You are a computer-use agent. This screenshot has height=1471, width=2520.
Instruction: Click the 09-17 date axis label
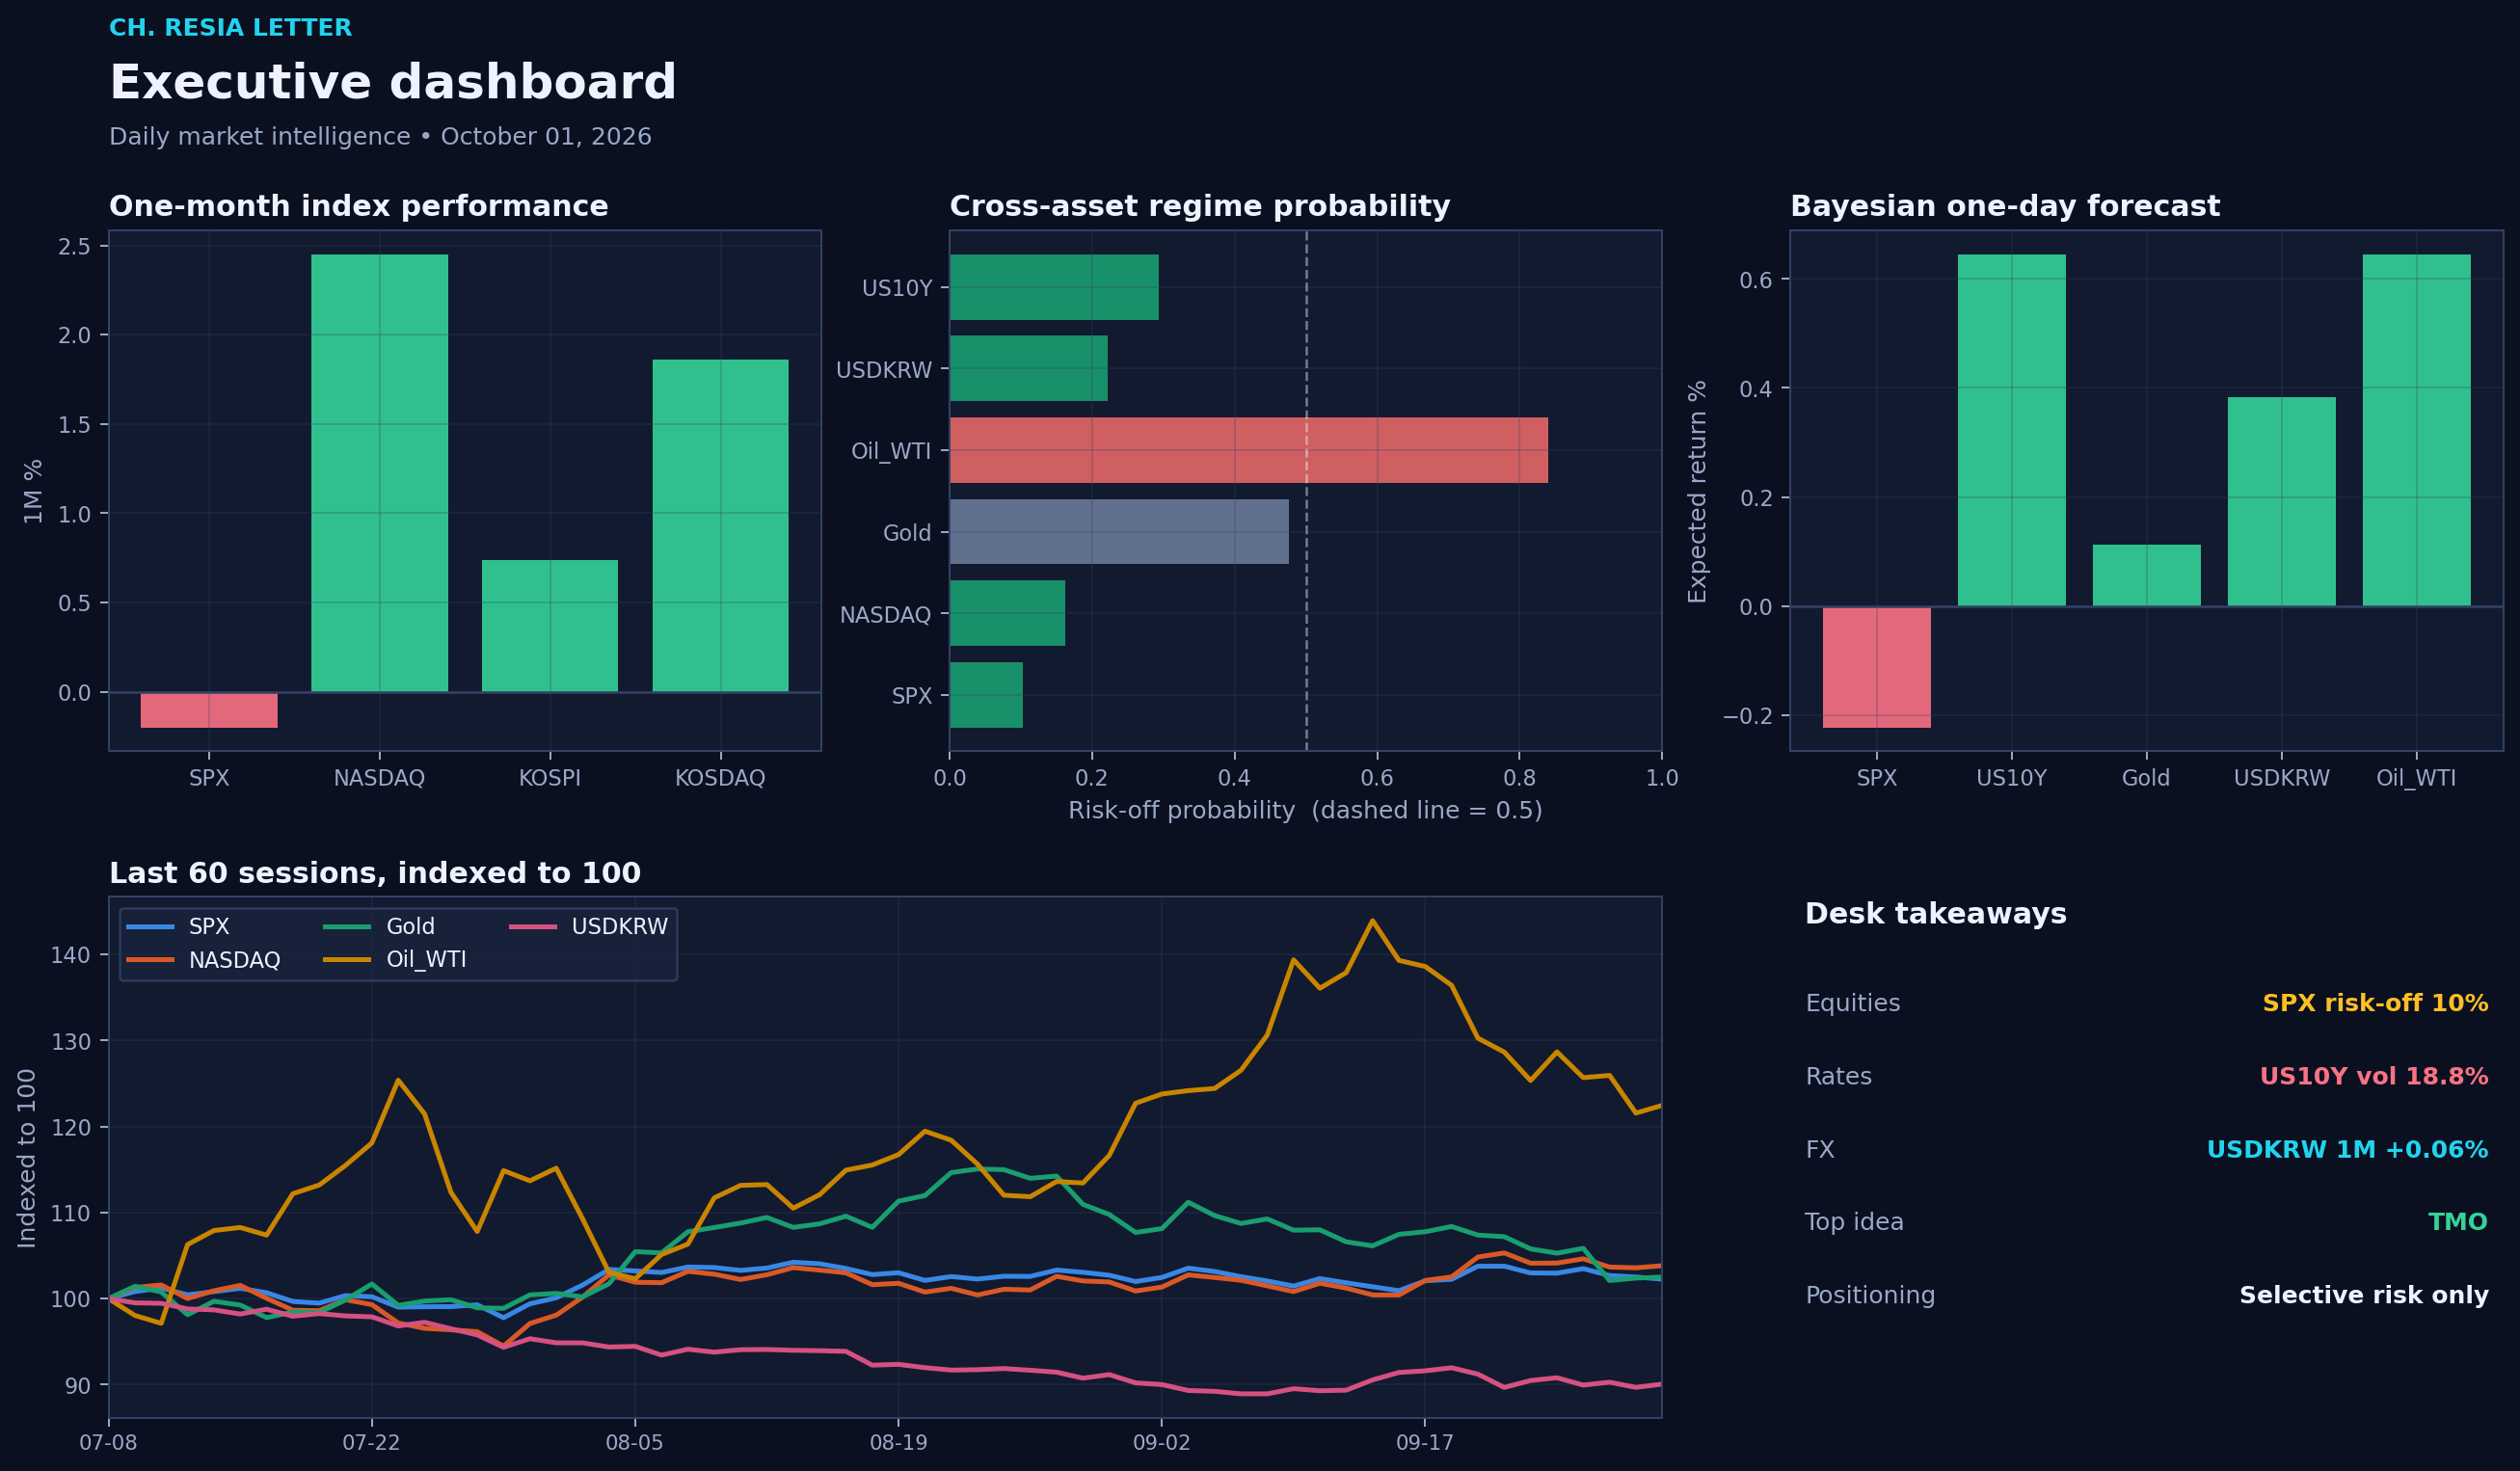pyautogui.click(x=1425, y=1442)
